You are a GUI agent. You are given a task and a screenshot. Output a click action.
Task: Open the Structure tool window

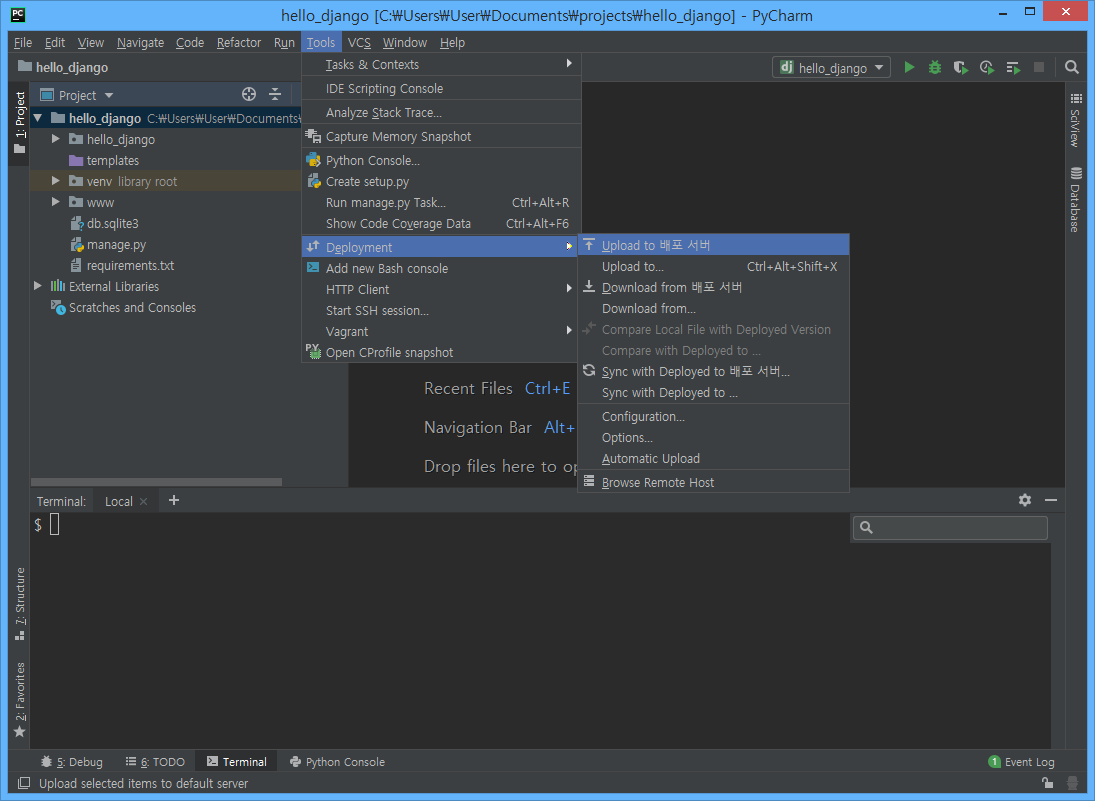pos(20,604)
